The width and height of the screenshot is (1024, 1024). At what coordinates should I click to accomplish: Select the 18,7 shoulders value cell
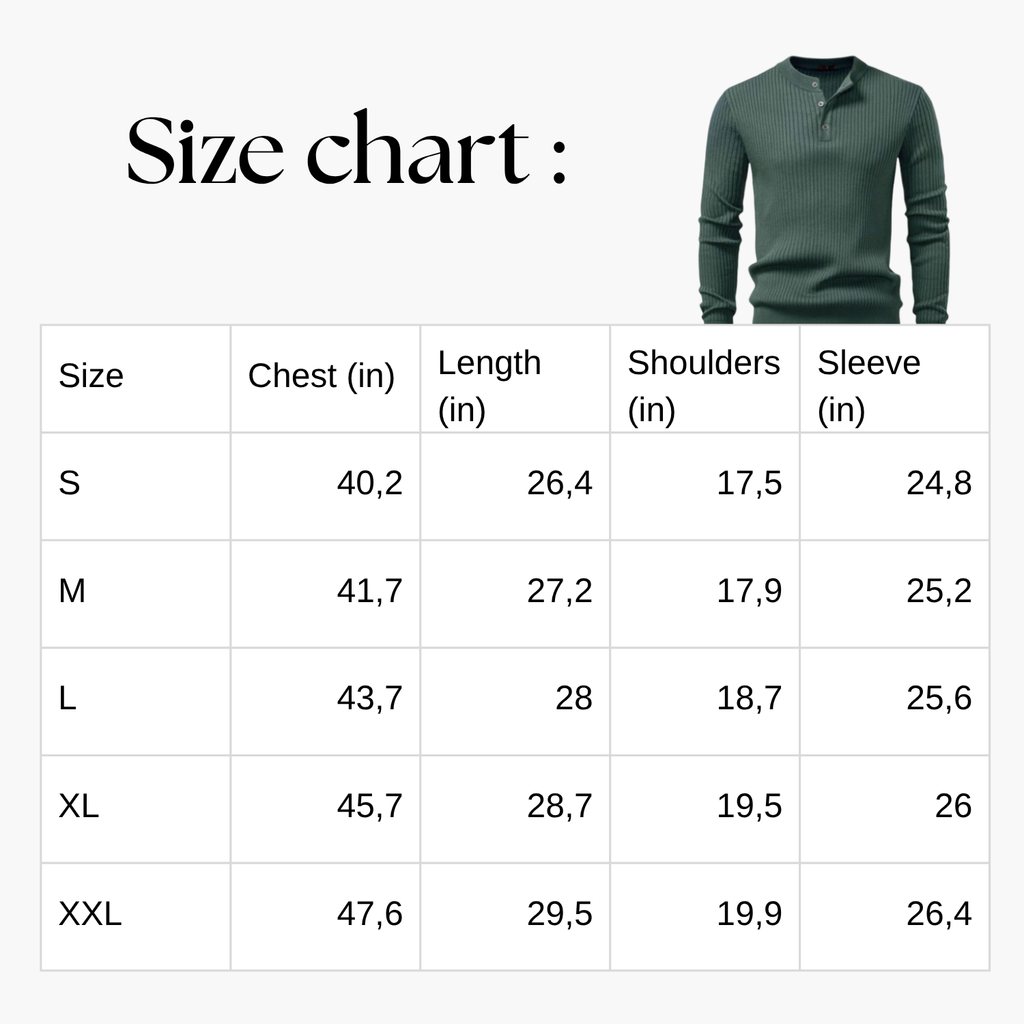click(x=705, y=701)
